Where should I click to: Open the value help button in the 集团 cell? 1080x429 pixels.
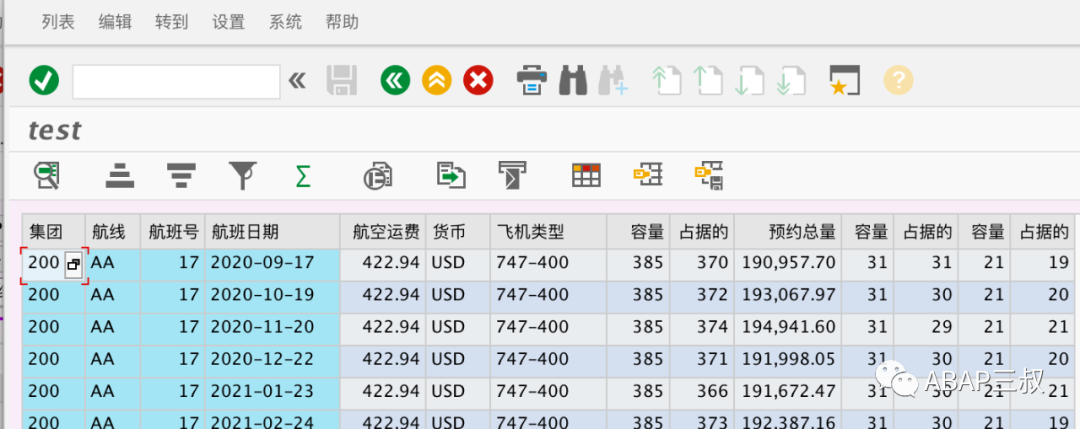[73, 264]
